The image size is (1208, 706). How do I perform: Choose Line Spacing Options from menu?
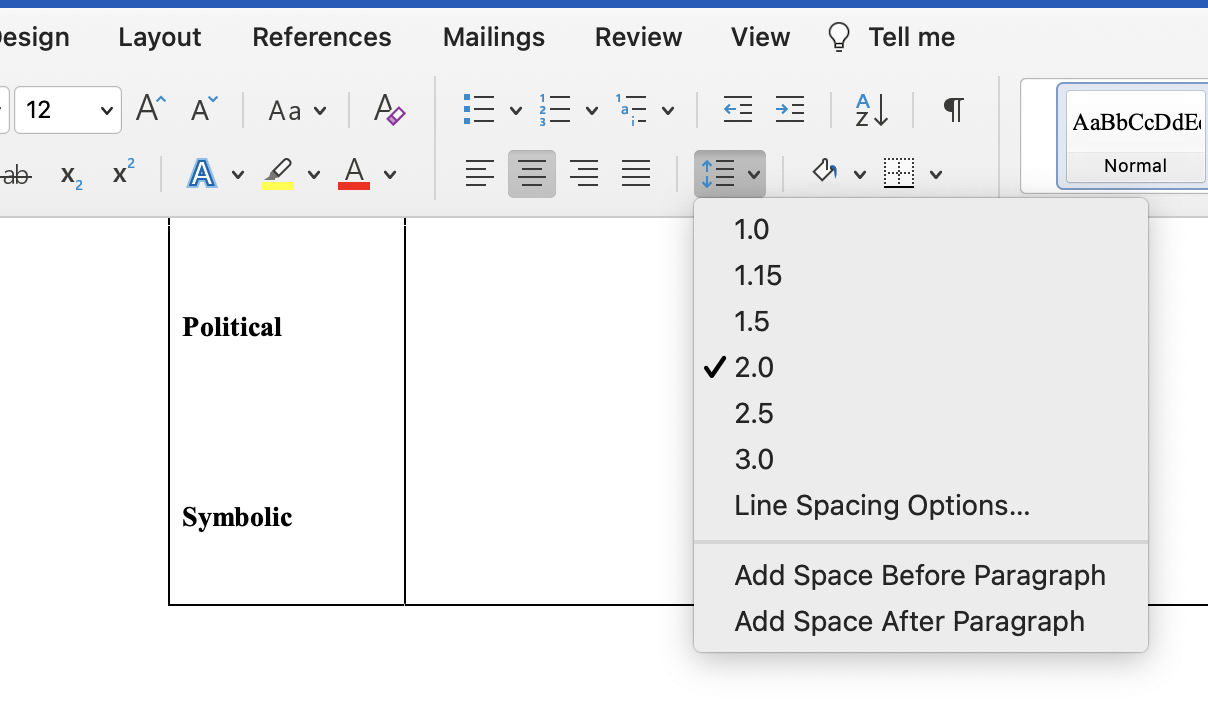pyautogui.click(x=881, y=505)
